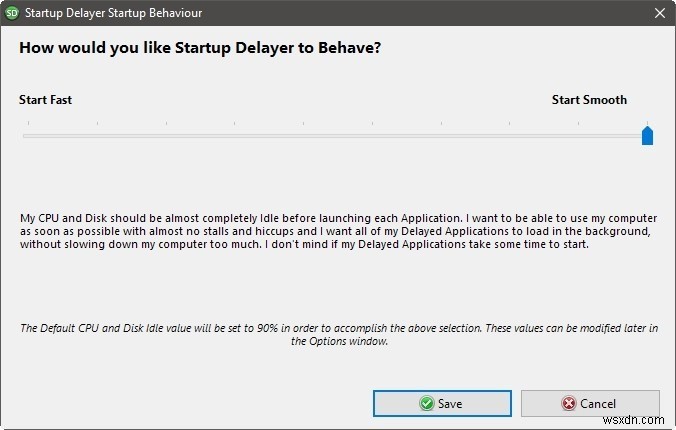The width and height of the screenshot is (676, 430).
Task: Set slider to second tick from left
Action: [x=97, y=135]
